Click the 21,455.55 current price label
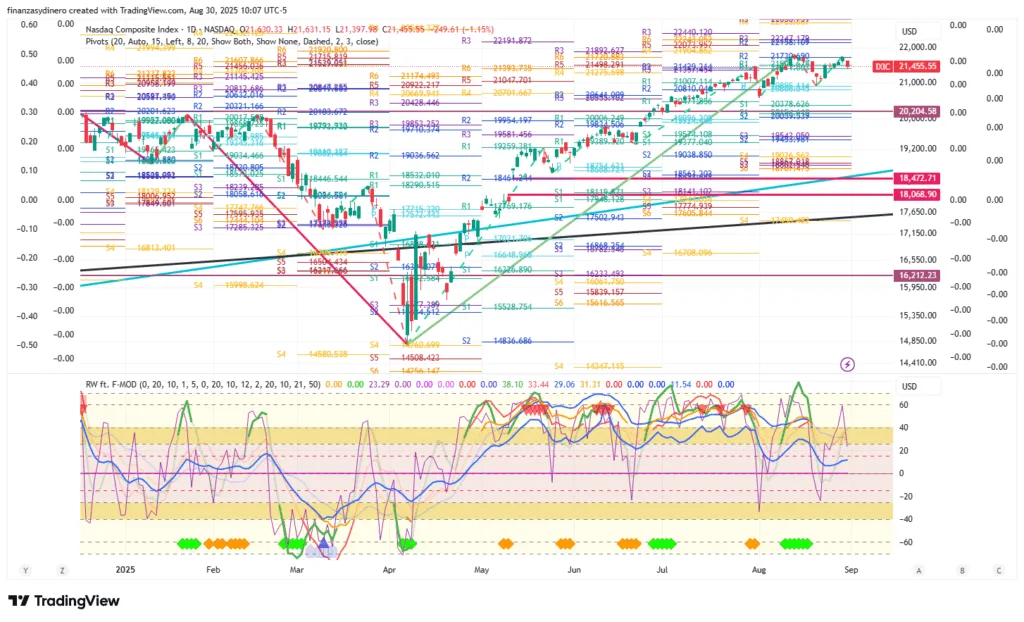Image resolution: width=1024 pixels, height=622 pixels. point(918,67)
